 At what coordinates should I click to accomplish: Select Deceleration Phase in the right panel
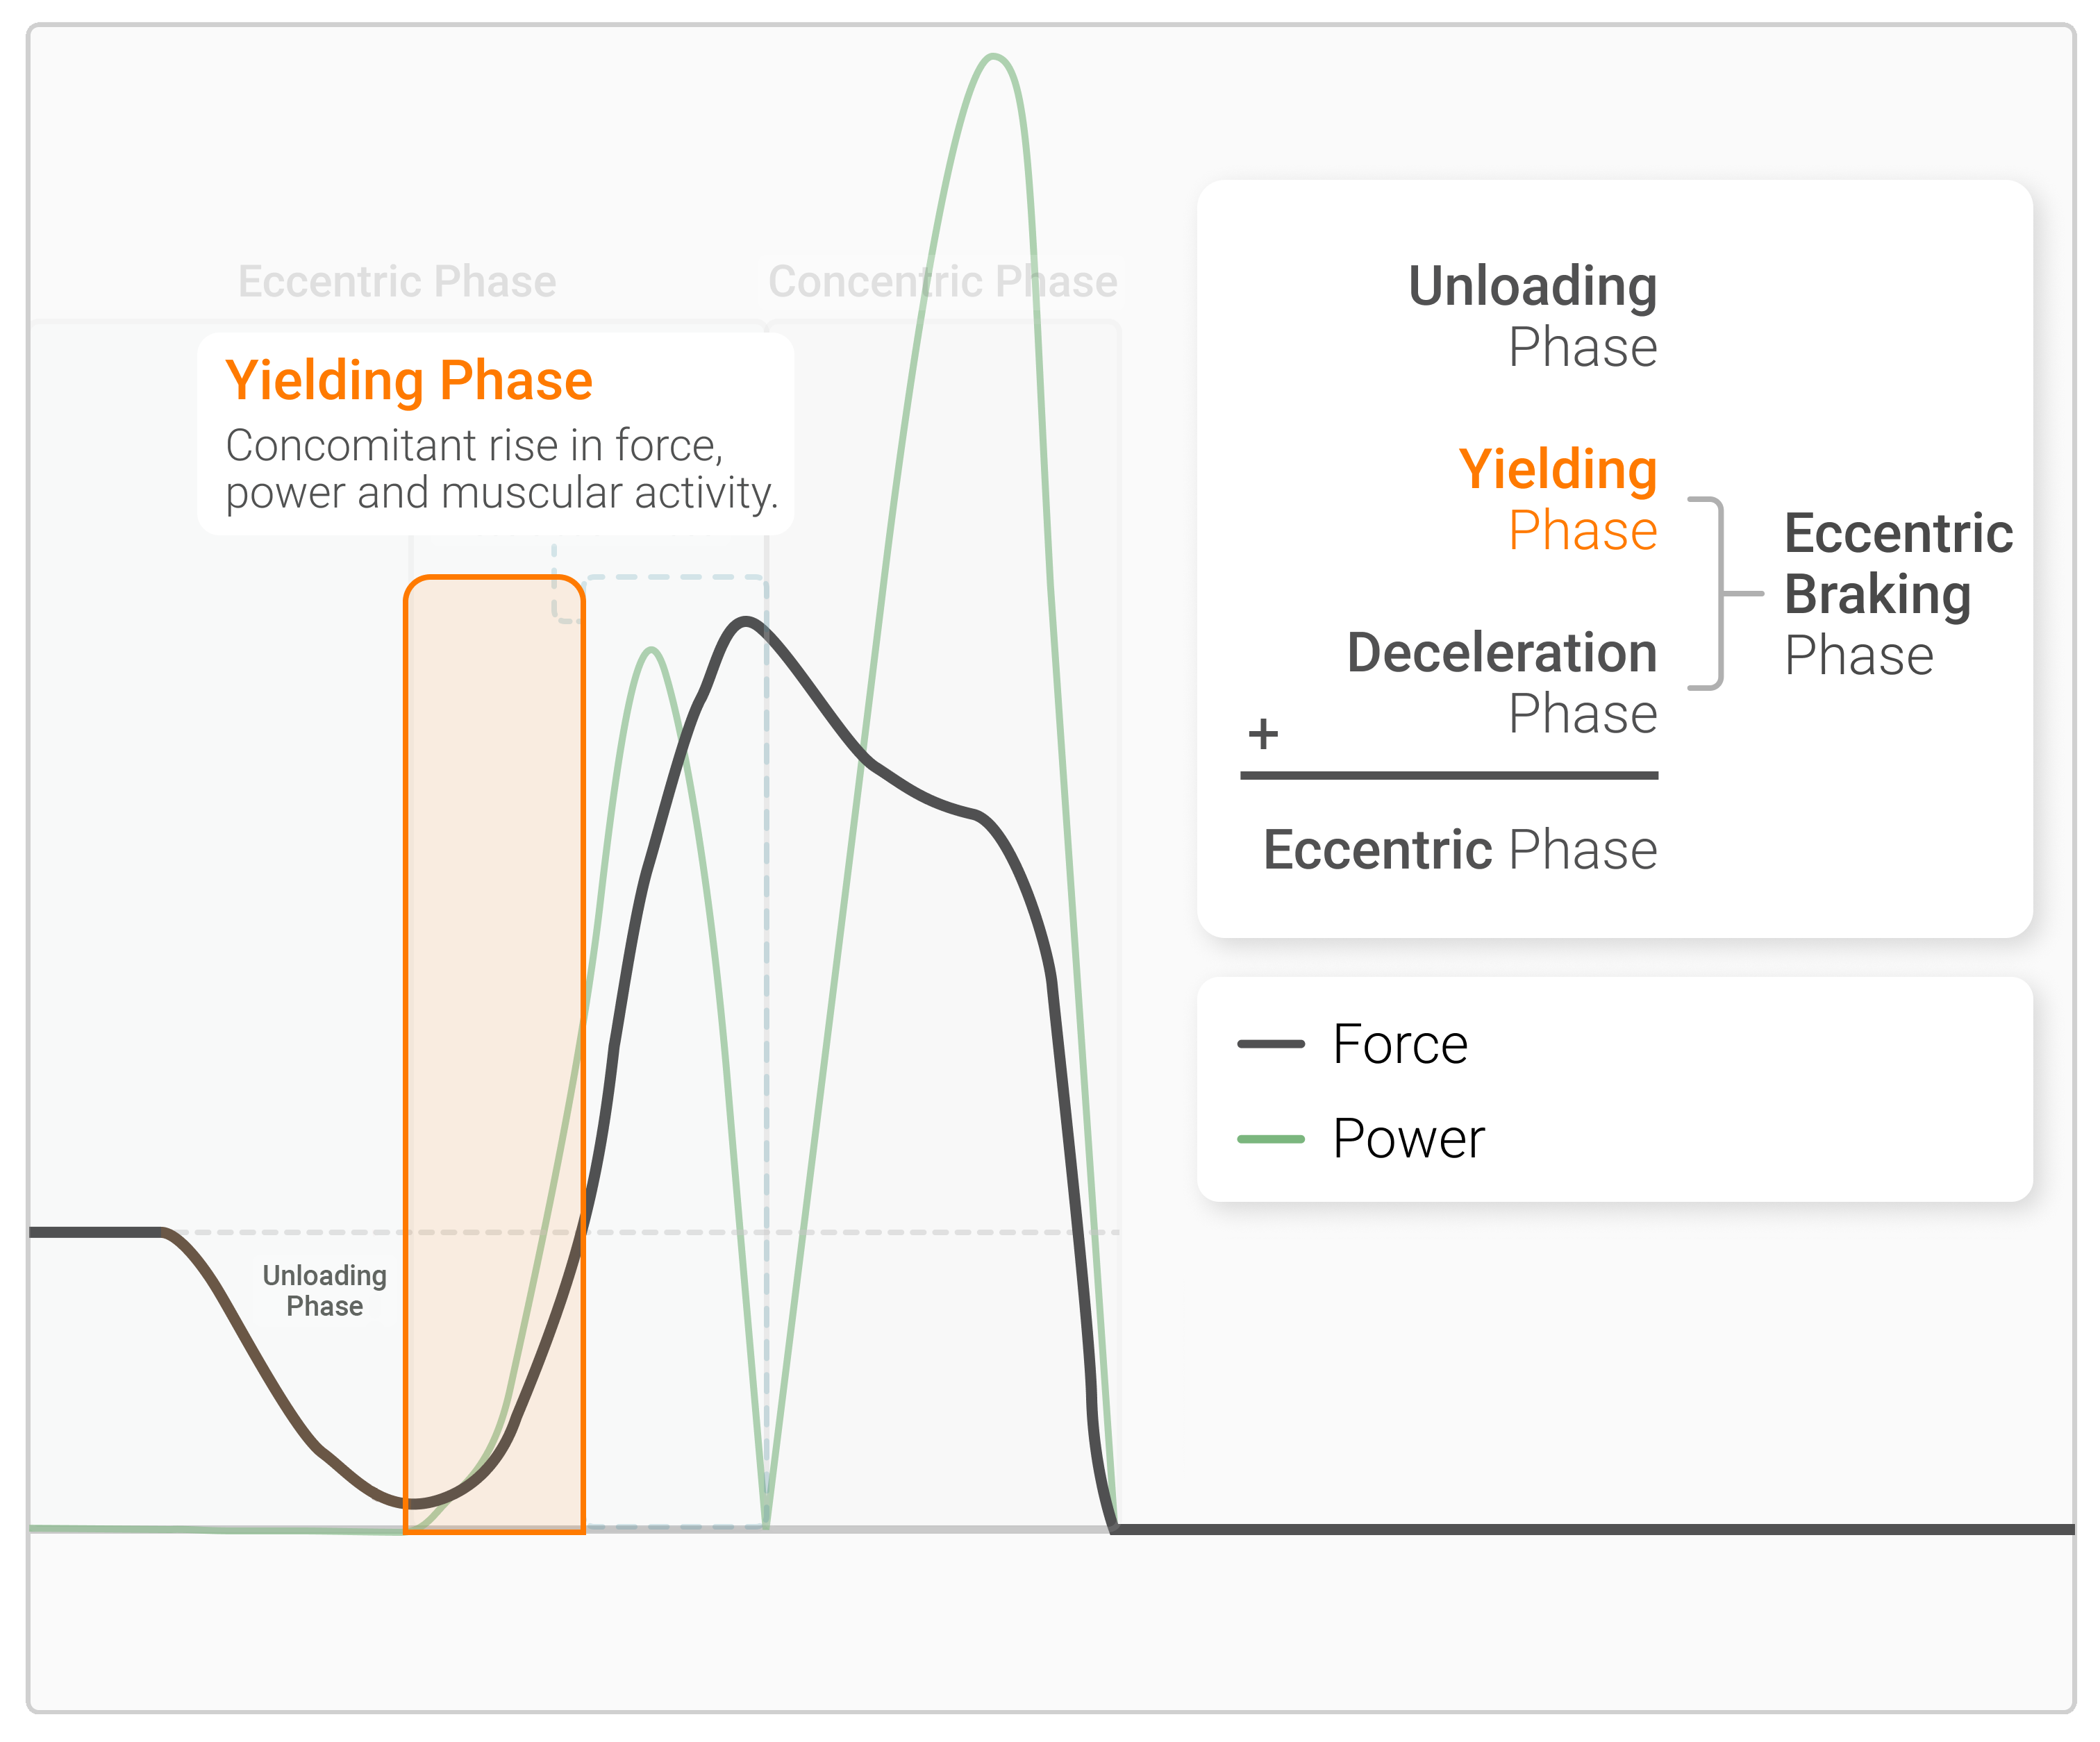[1502, 682]
